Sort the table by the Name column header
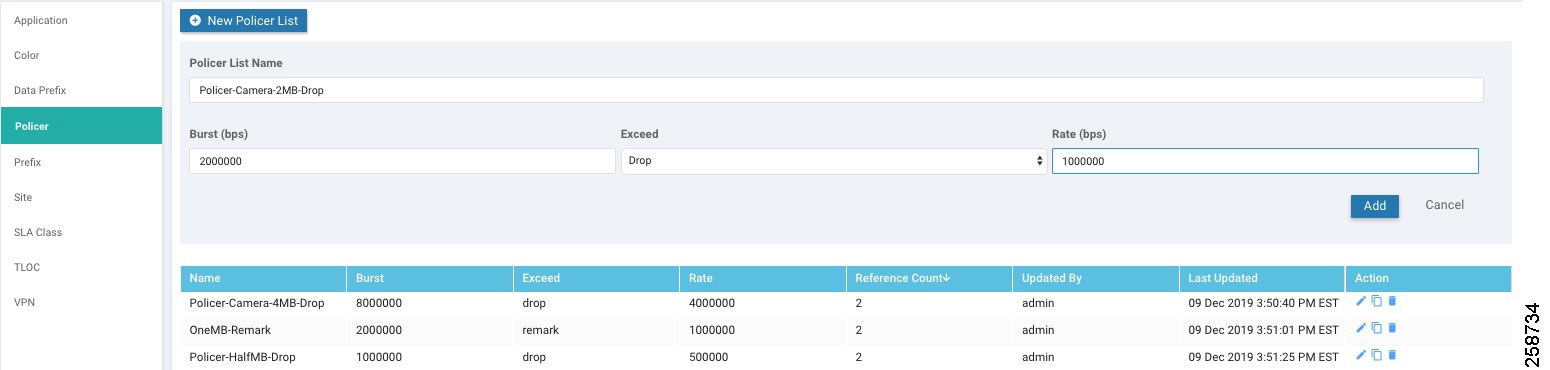Viewport: 1550px width, 370px height. click(205, 278)
